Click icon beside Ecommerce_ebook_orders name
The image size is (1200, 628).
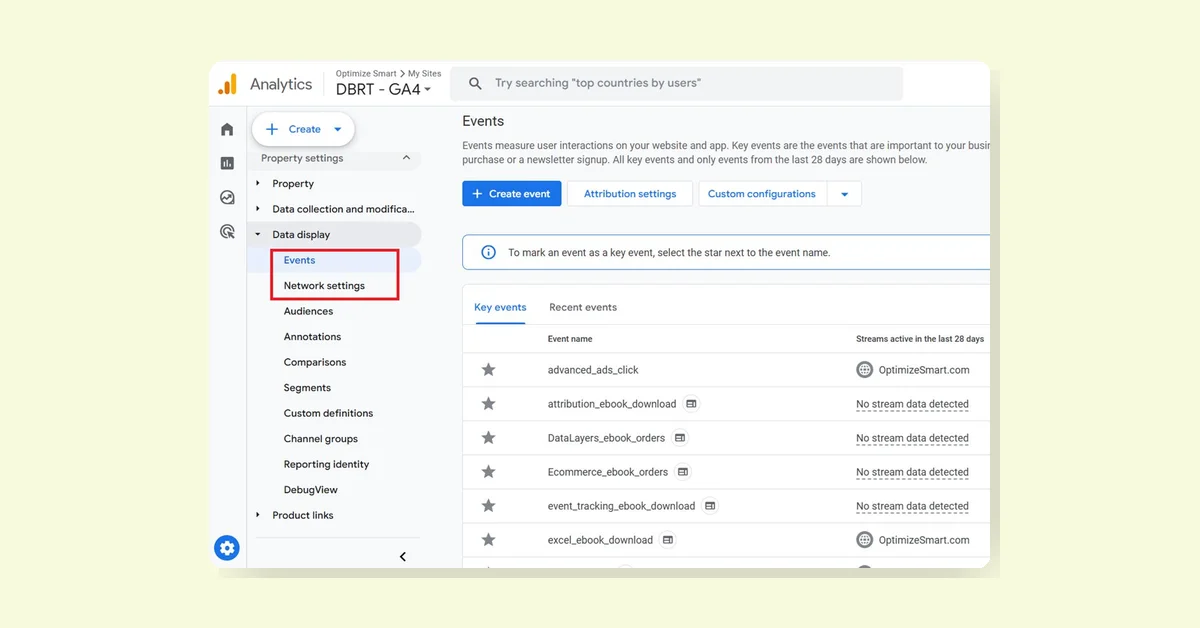point(683,472)
